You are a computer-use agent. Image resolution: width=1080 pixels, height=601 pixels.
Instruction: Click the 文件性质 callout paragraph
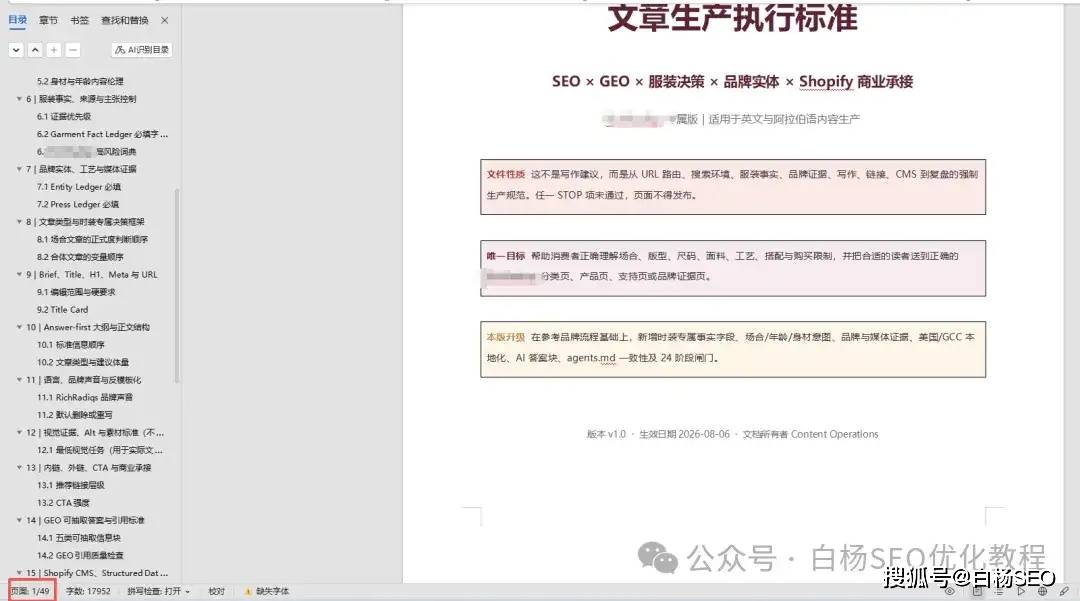point(733,187)
